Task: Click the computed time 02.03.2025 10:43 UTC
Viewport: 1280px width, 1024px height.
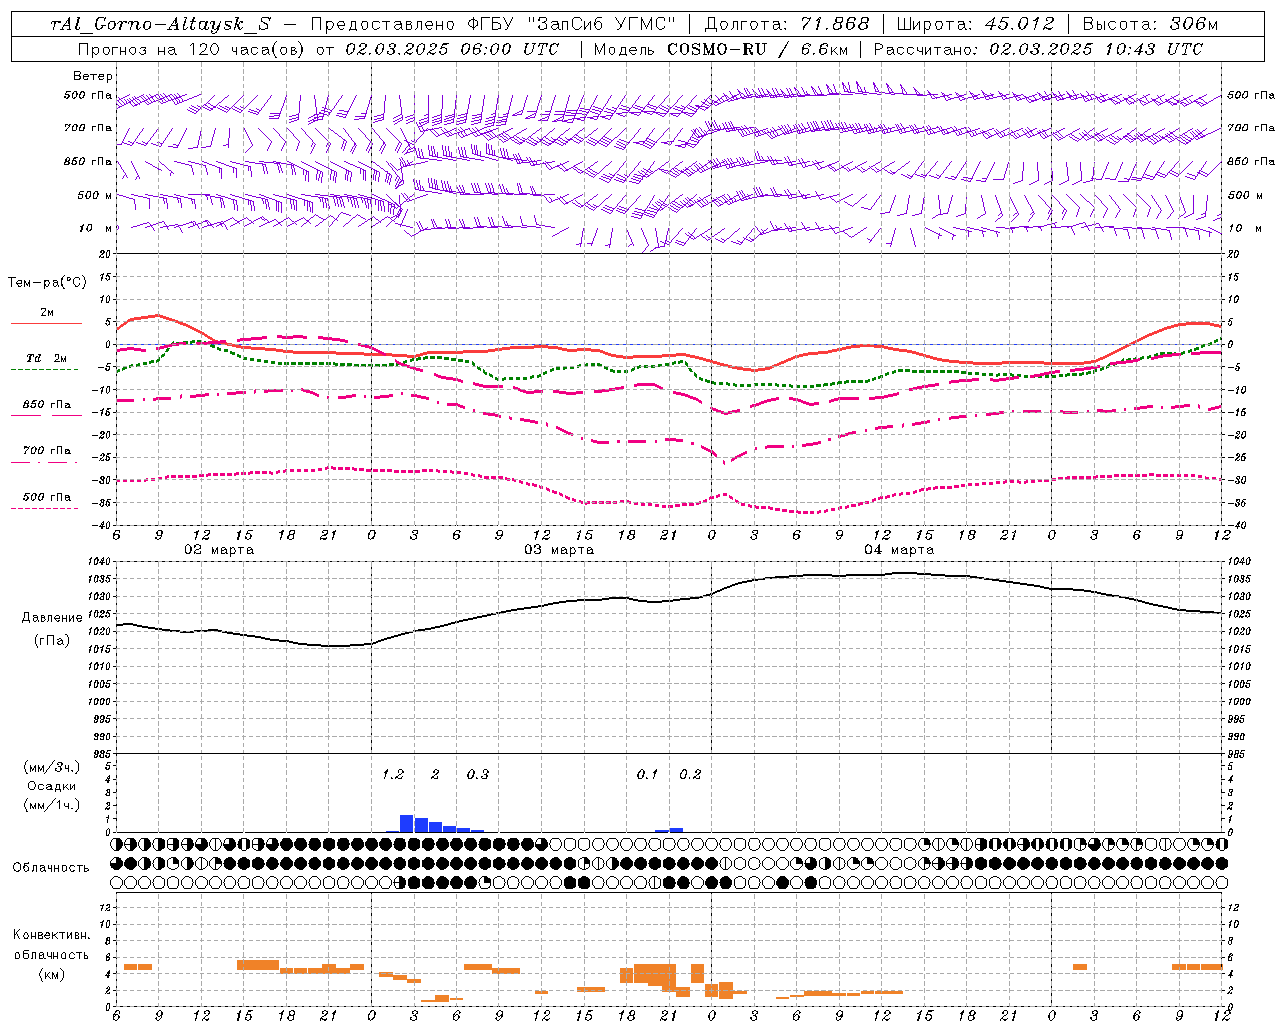Action: 1095,49
